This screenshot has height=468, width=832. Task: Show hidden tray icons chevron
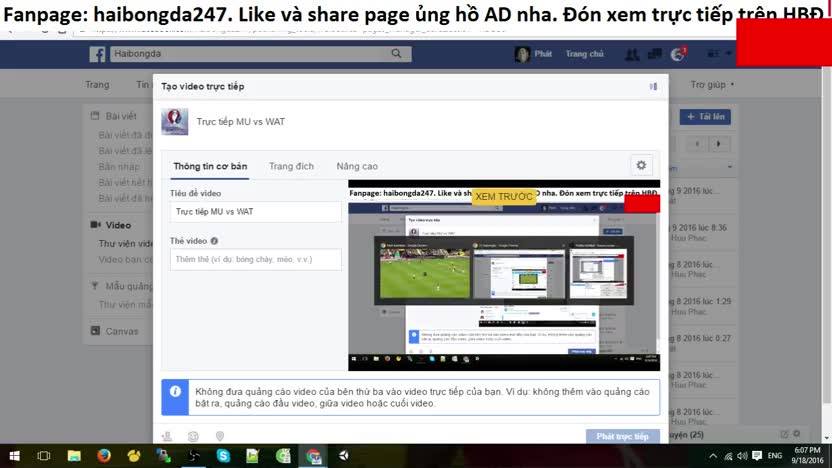tap(713, 456)
